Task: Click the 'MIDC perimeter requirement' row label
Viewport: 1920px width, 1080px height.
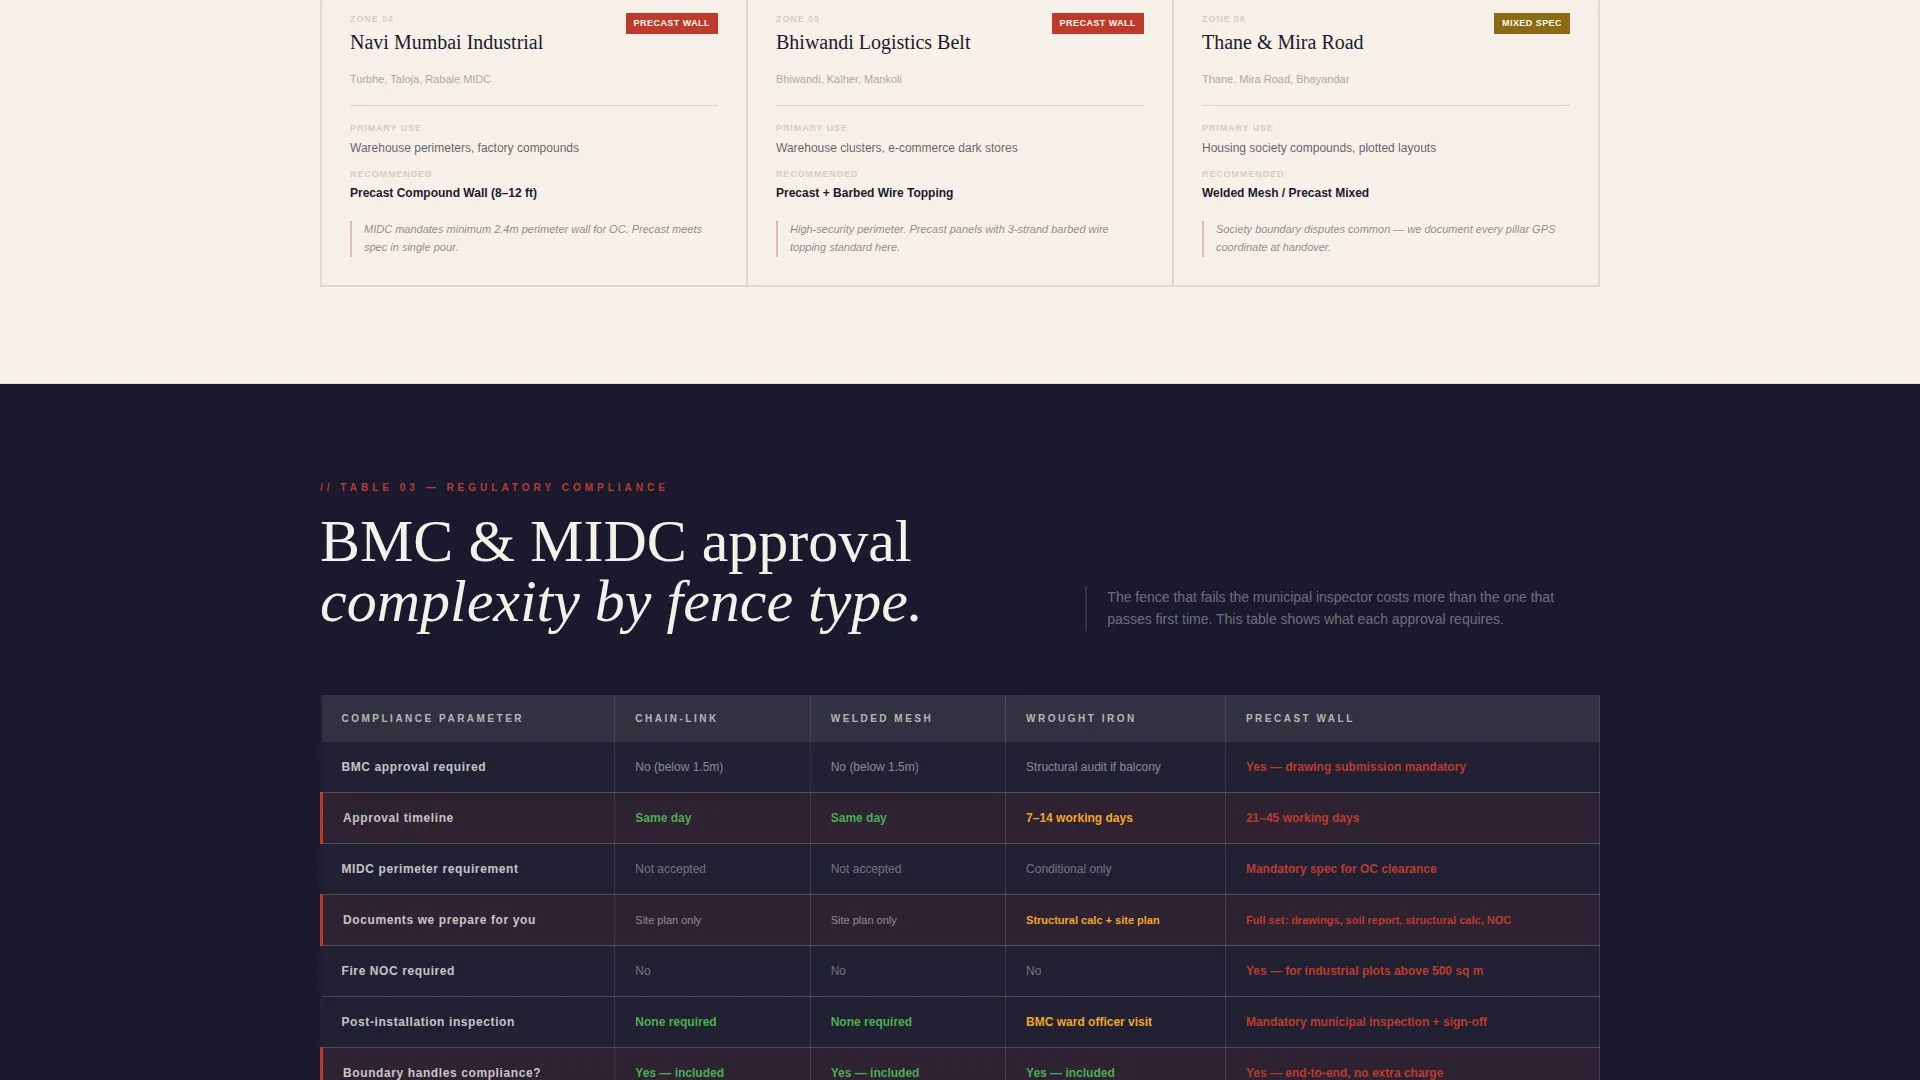Action: pos(429,869)
